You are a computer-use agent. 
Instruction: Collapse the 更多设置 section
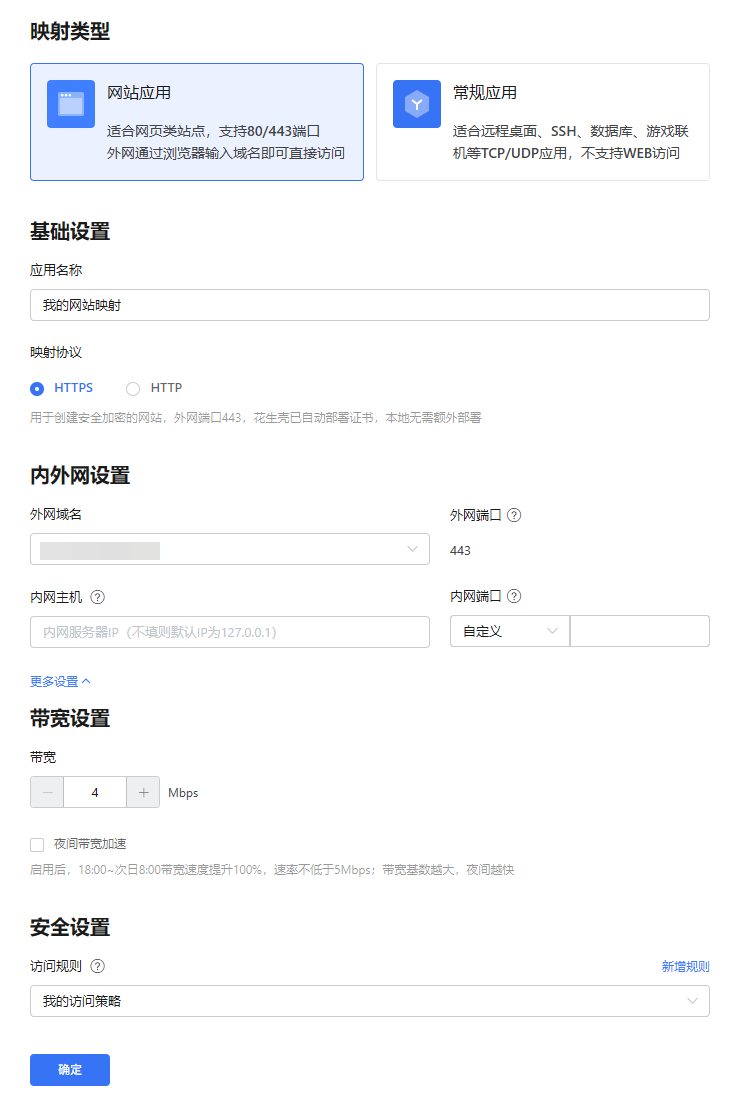pos(60,682)
